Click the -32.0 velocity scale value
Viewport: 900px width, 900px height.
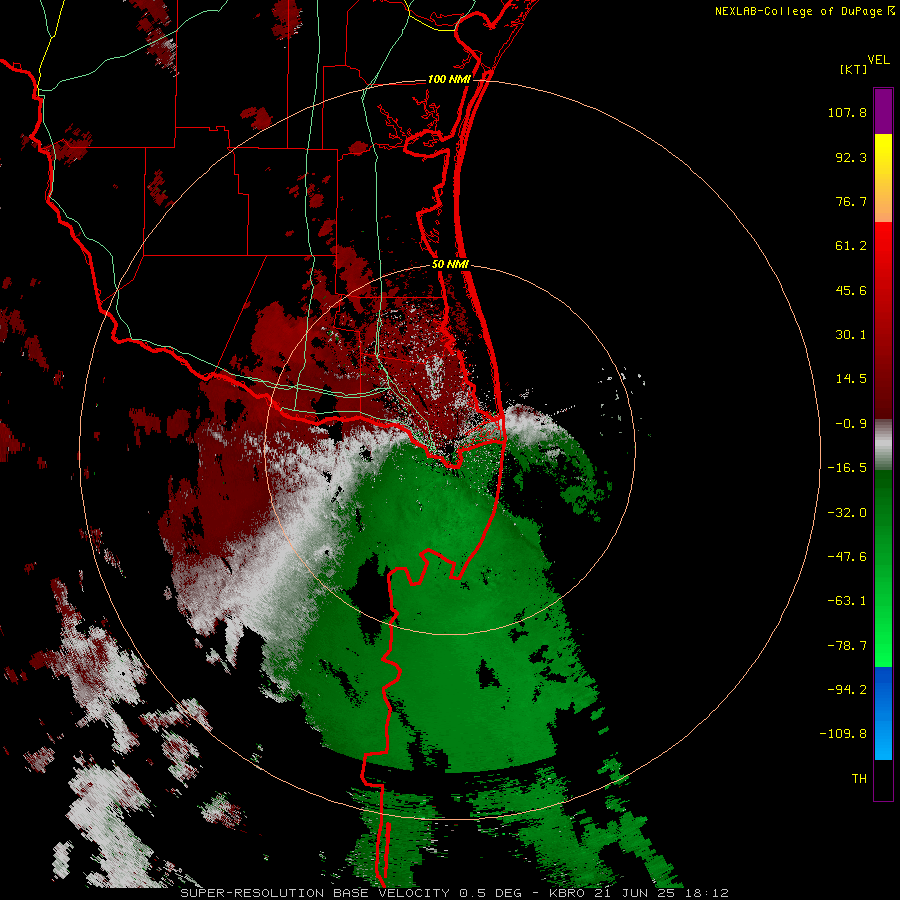coord(847,513)
